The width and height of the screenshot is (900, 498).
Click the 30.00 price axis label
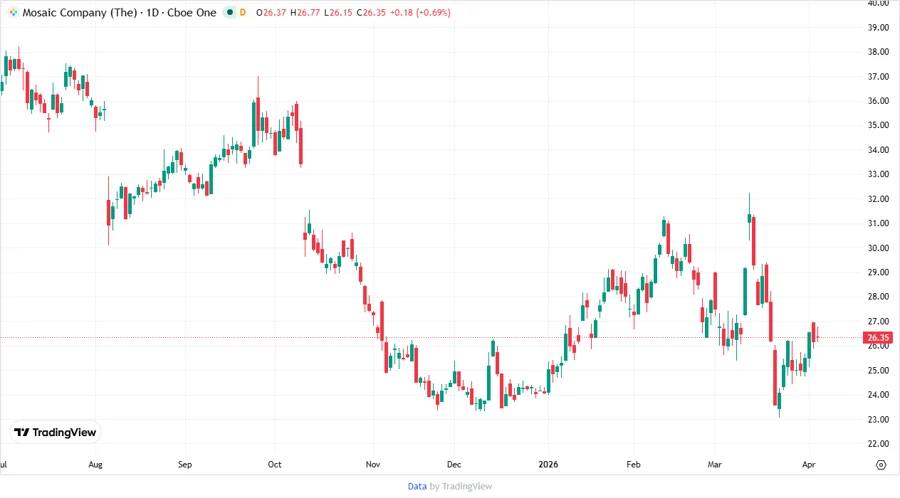[878, 248]
